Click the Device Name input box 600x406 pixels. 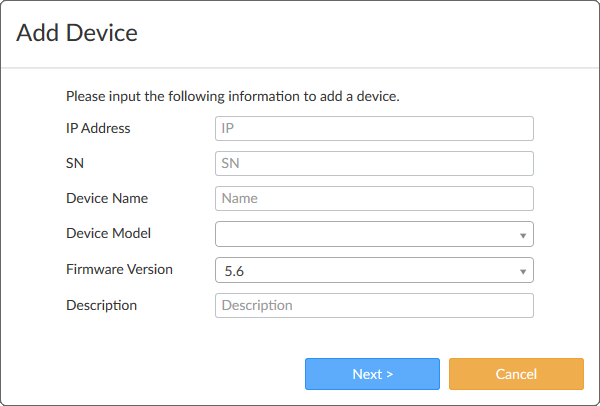374,198
